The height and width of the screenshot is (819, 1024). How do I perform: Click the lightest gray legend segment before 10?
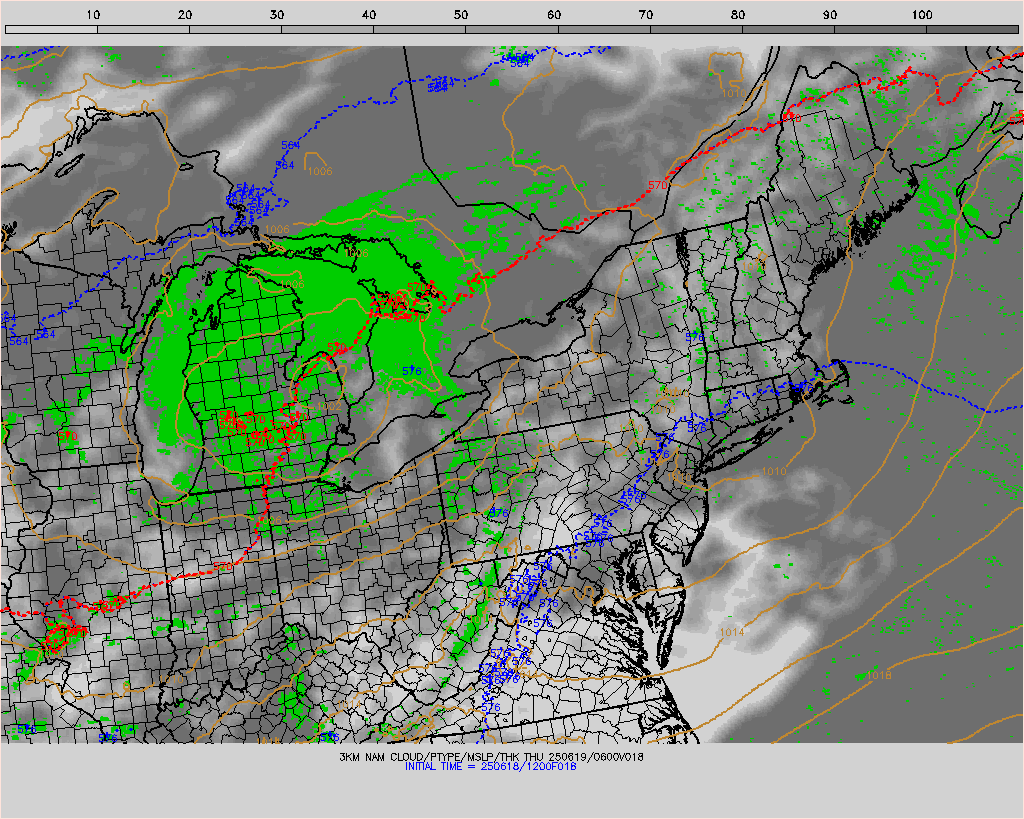[x=52, y=29]
